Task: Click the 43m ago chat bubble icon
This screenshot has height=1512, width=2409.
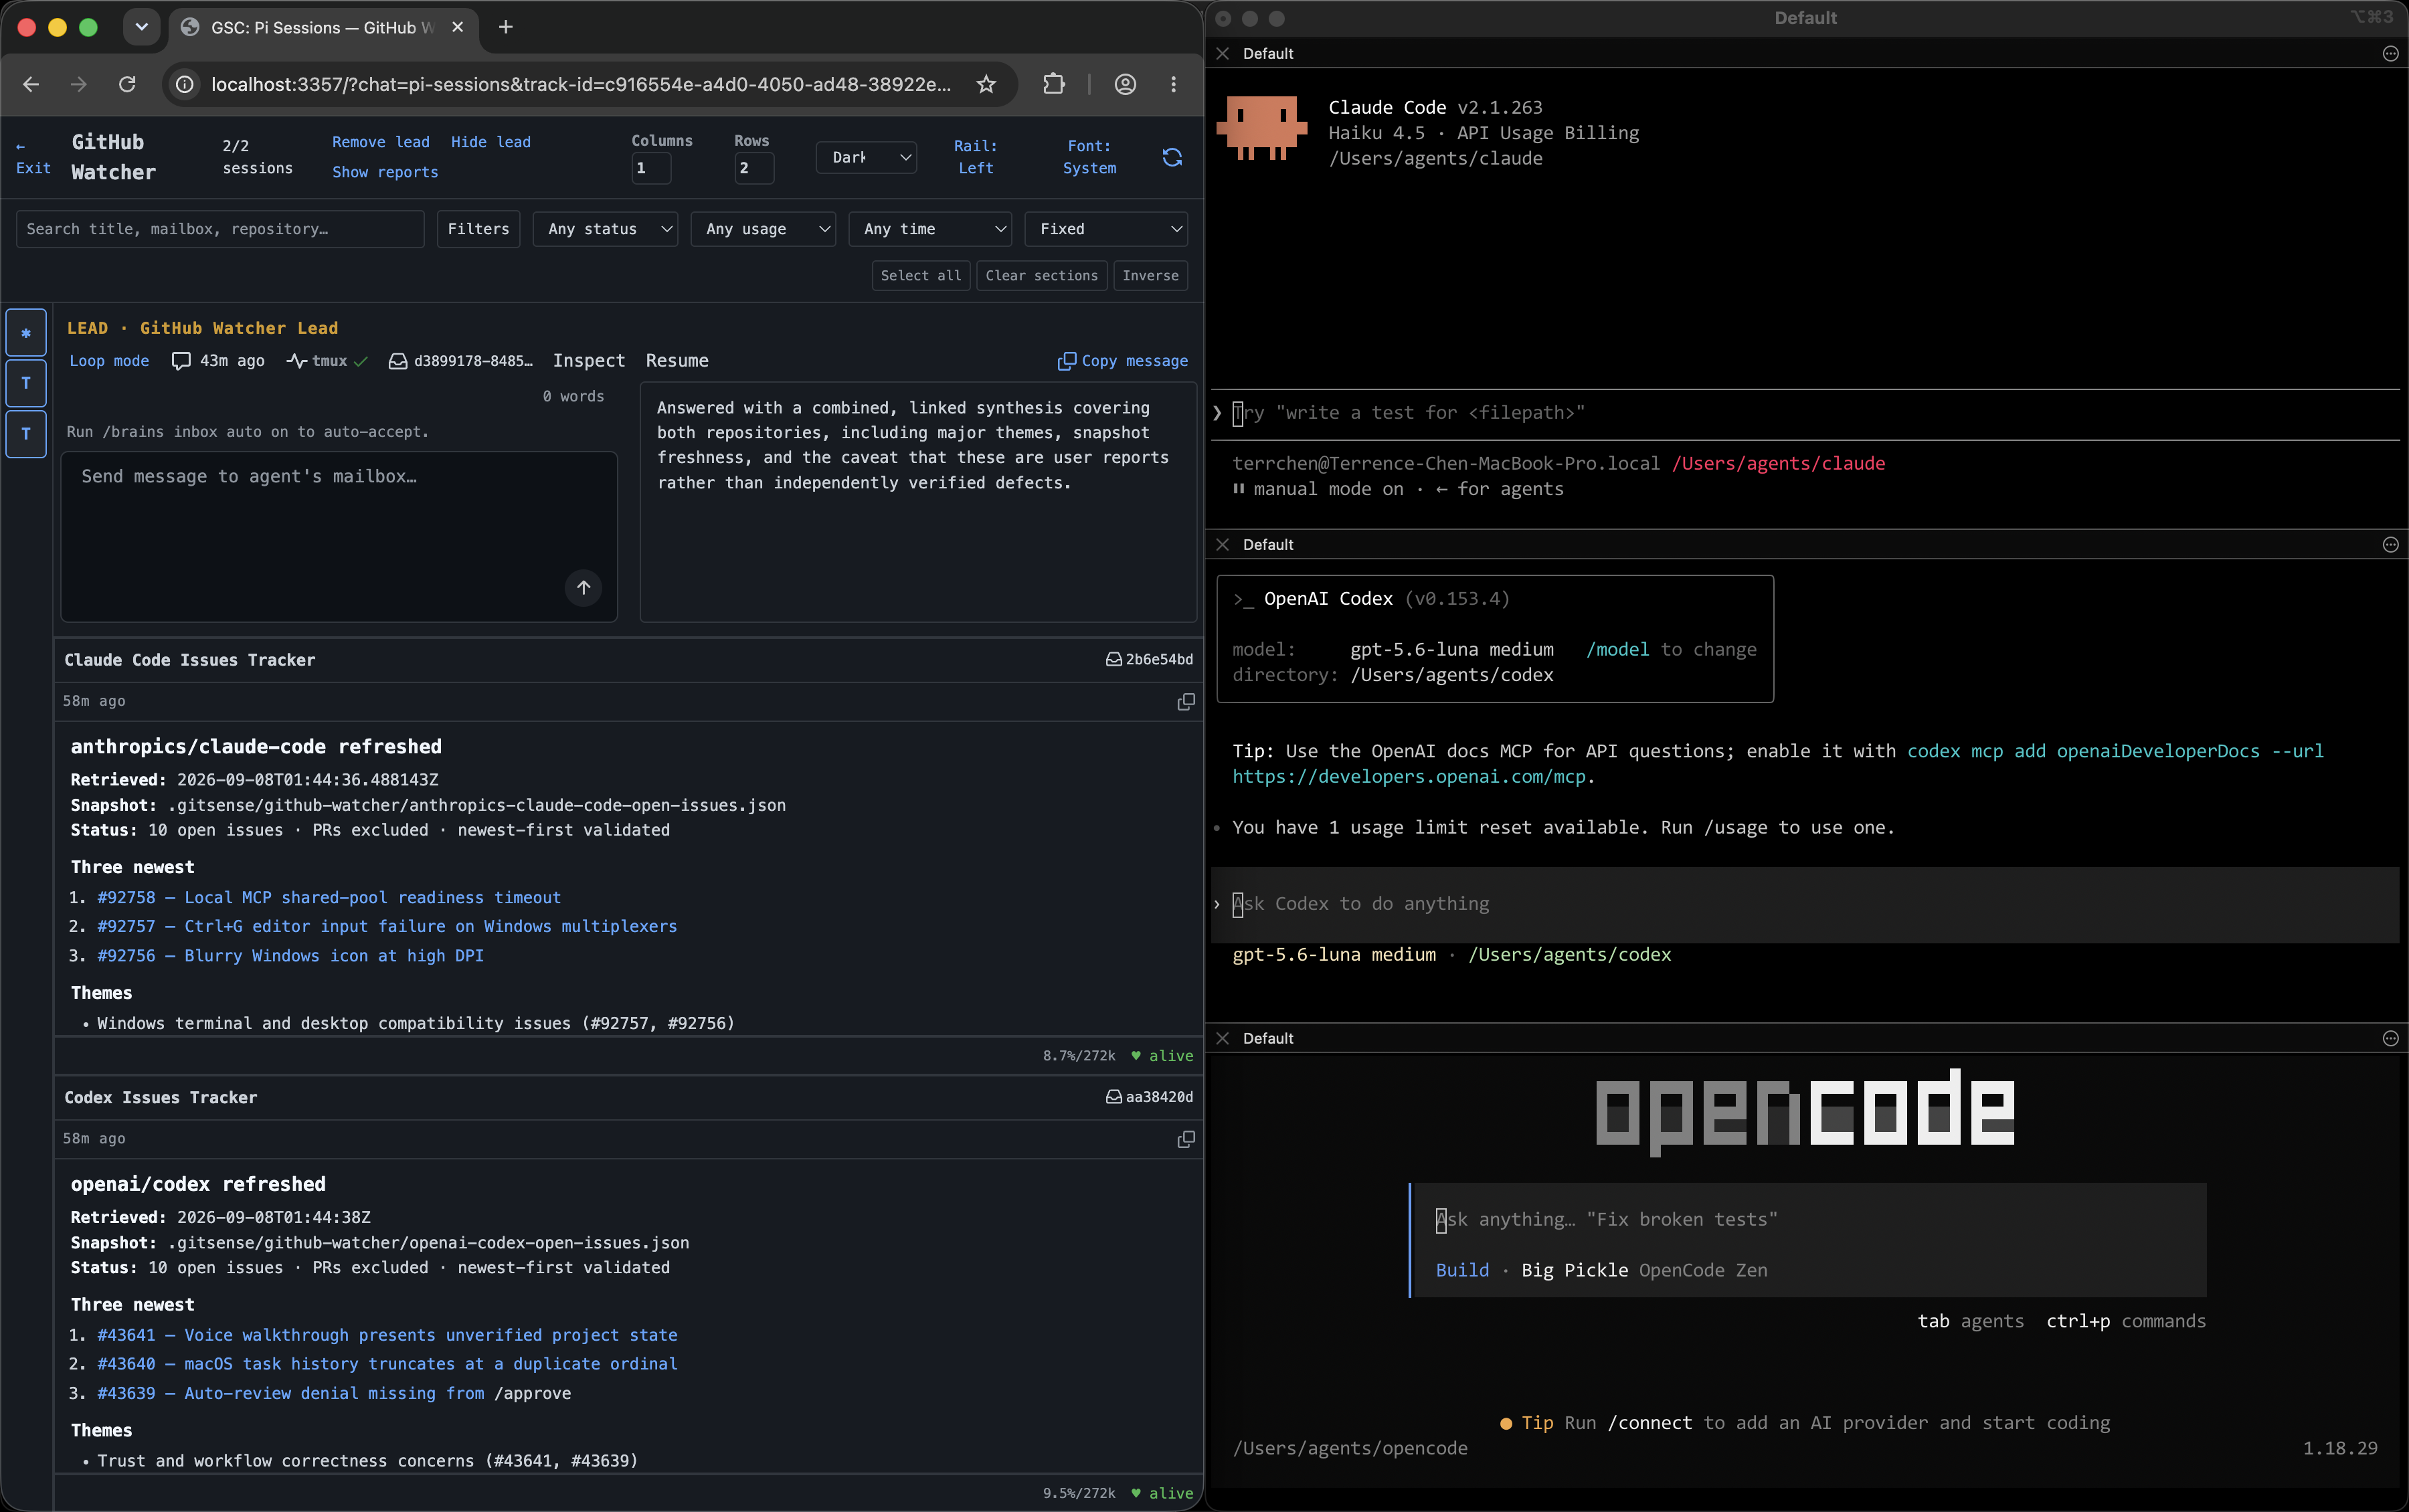Action: (x=180, y=361)
